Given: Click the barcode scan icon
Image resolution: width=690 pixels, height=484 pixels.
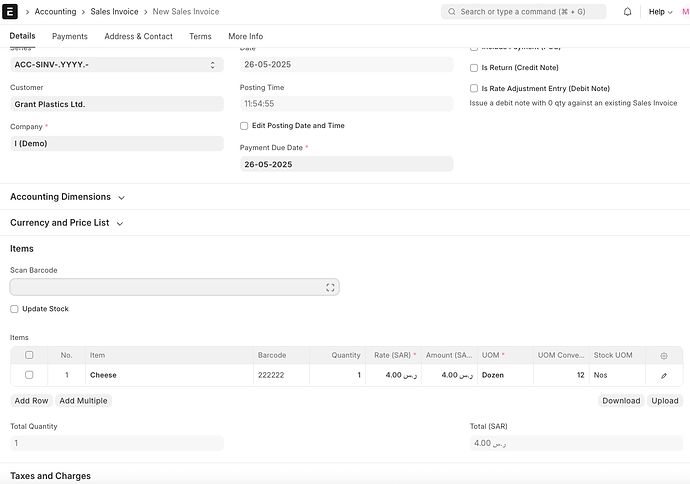Looking at the screenshot, I should [330, 287].
